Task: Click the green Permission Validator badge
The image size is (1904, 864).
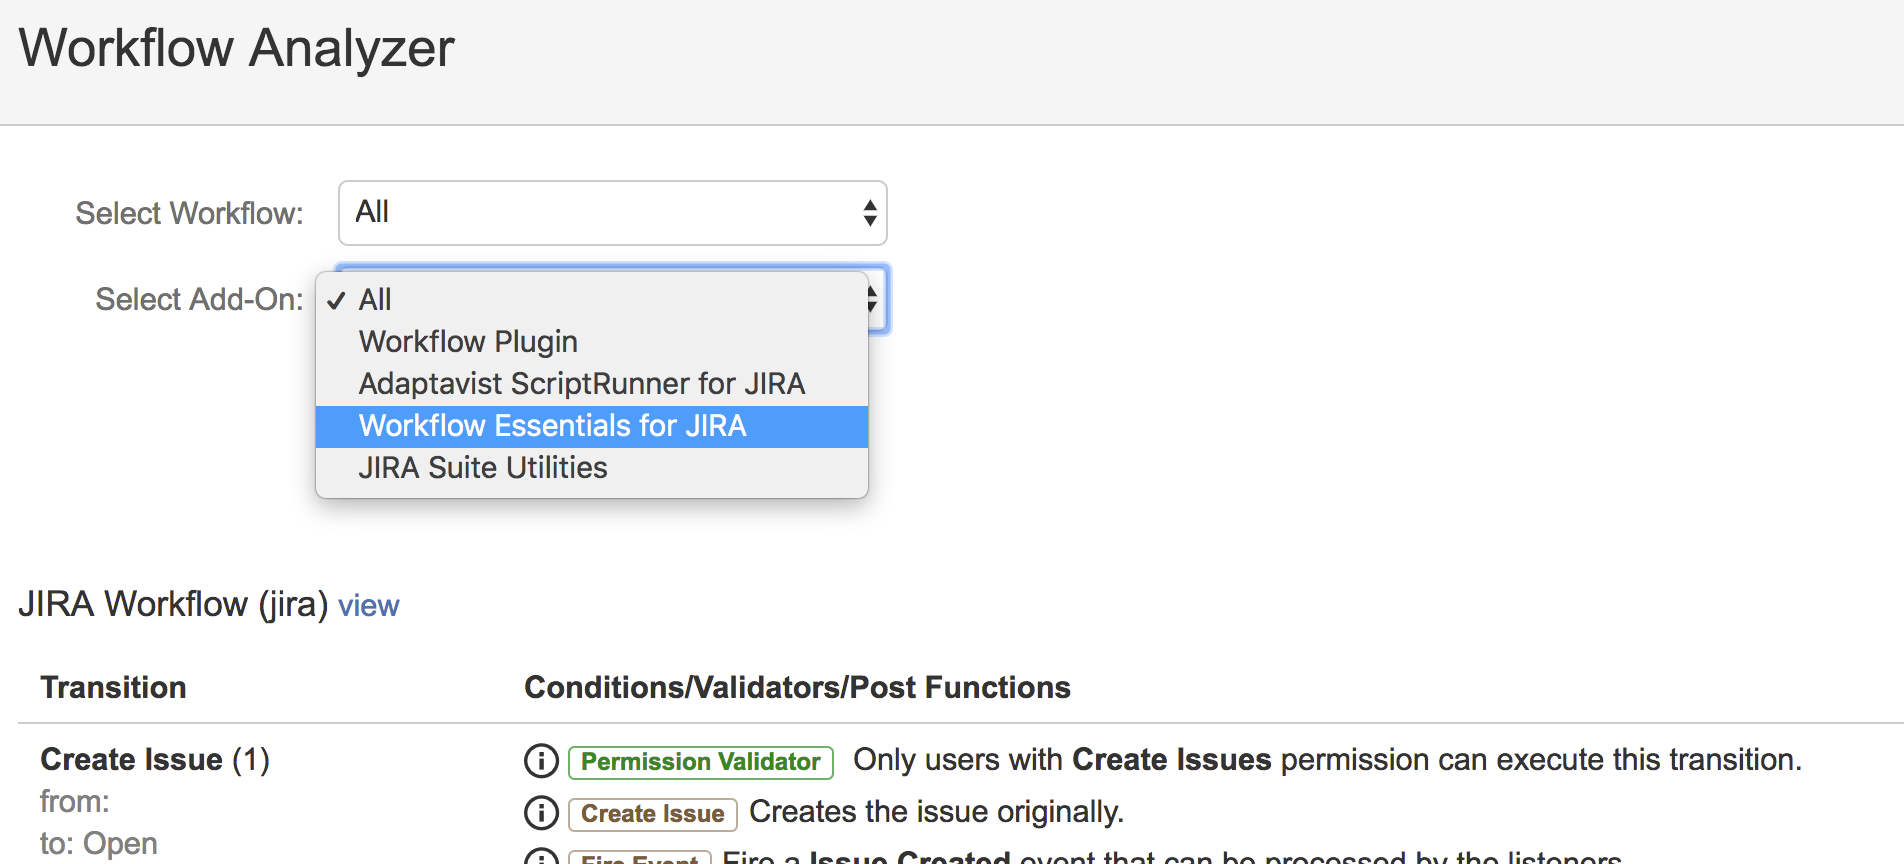Action: pos(700,762)
